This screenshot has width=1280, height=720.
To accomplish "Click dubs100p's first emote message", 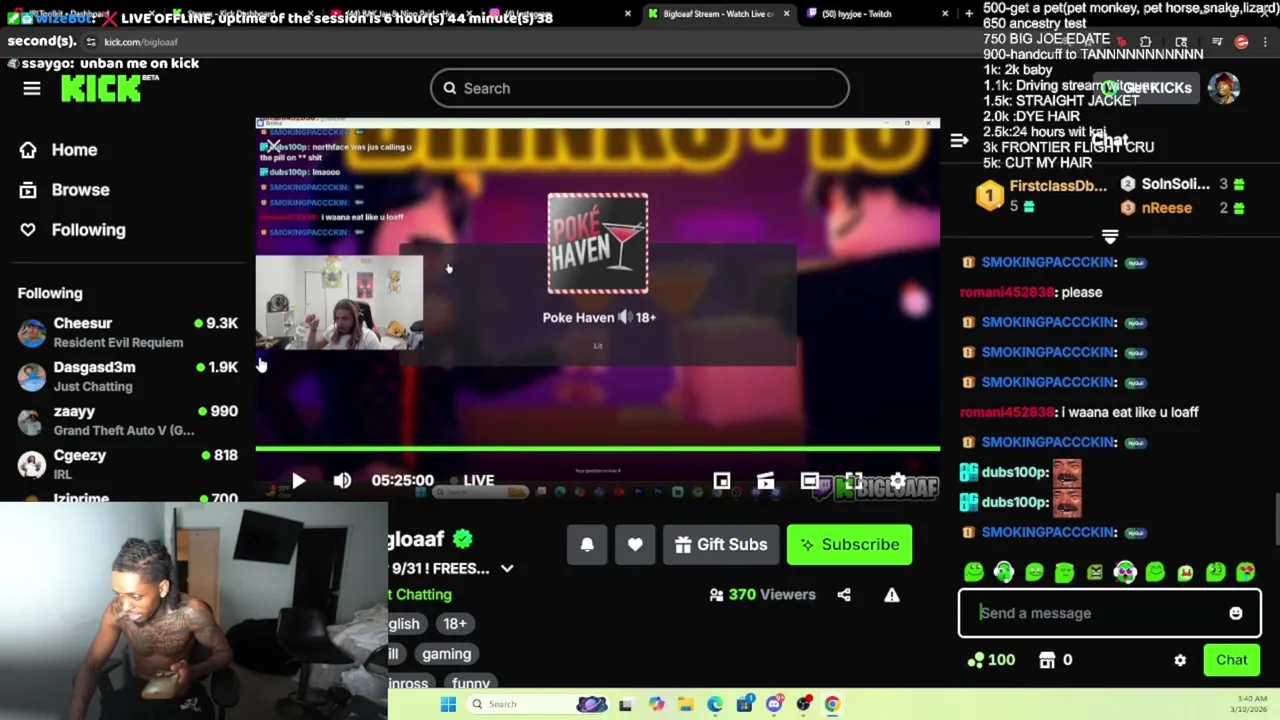I will 1020,472.
